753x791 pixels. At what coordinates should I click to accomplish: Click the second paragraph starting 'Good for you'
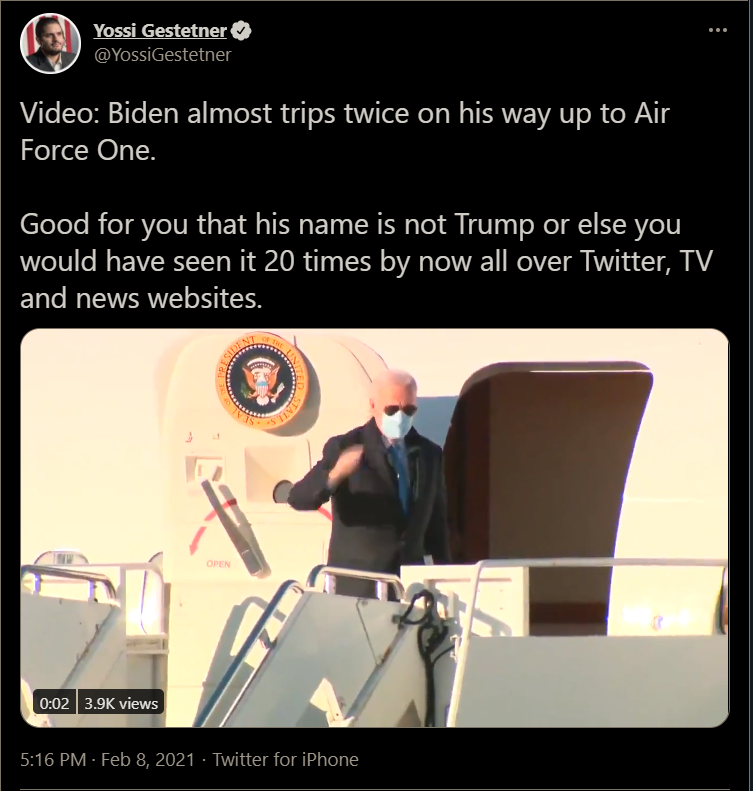366,261
